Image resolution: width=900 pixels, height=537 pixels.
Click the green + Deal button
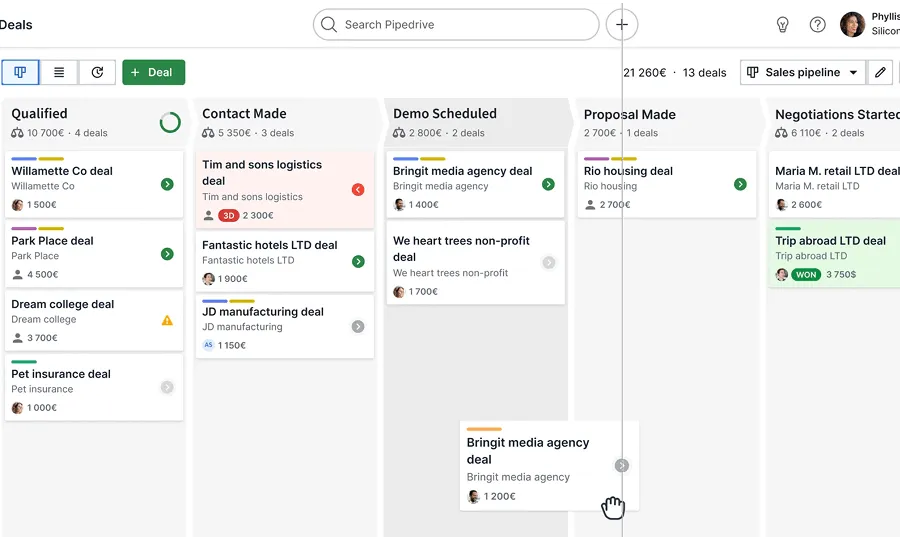tap(153, 72)
